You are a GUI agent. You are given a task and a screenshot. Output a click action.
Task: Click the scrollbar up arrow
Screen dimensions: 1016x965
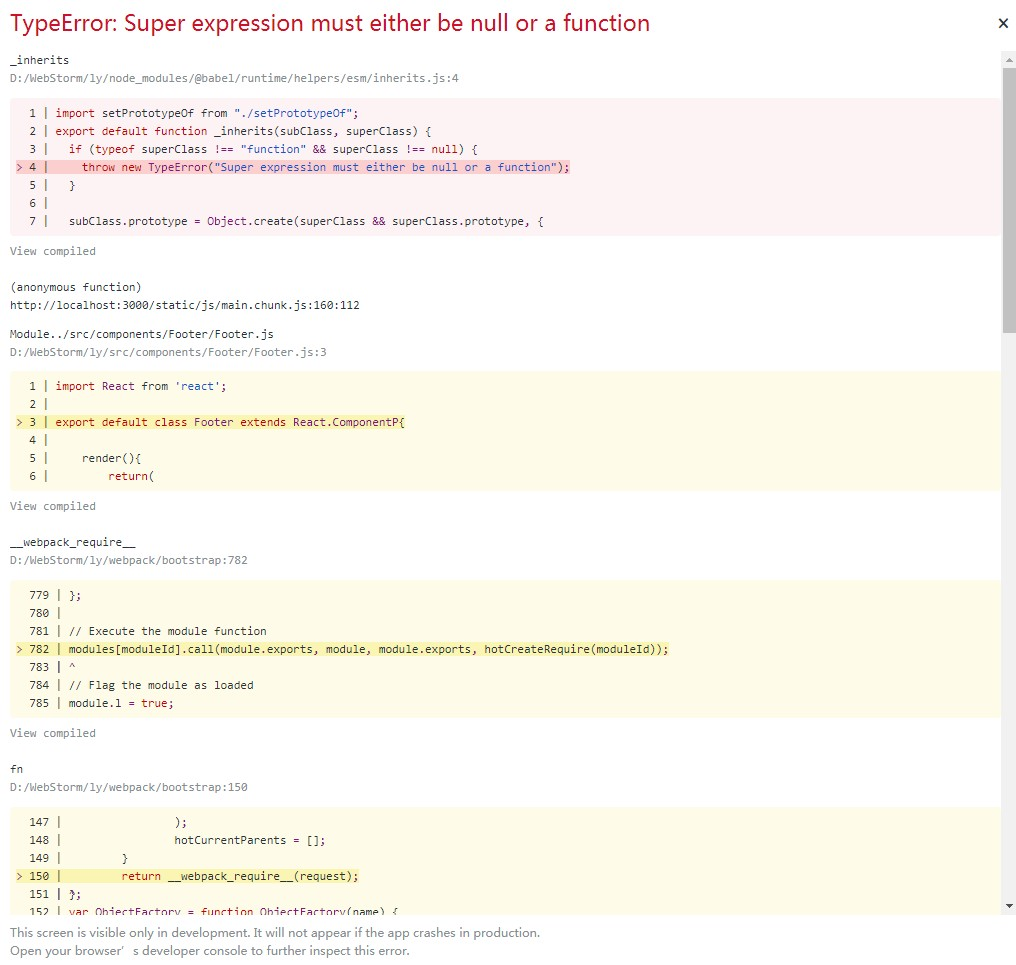[x=1010, y=60]
